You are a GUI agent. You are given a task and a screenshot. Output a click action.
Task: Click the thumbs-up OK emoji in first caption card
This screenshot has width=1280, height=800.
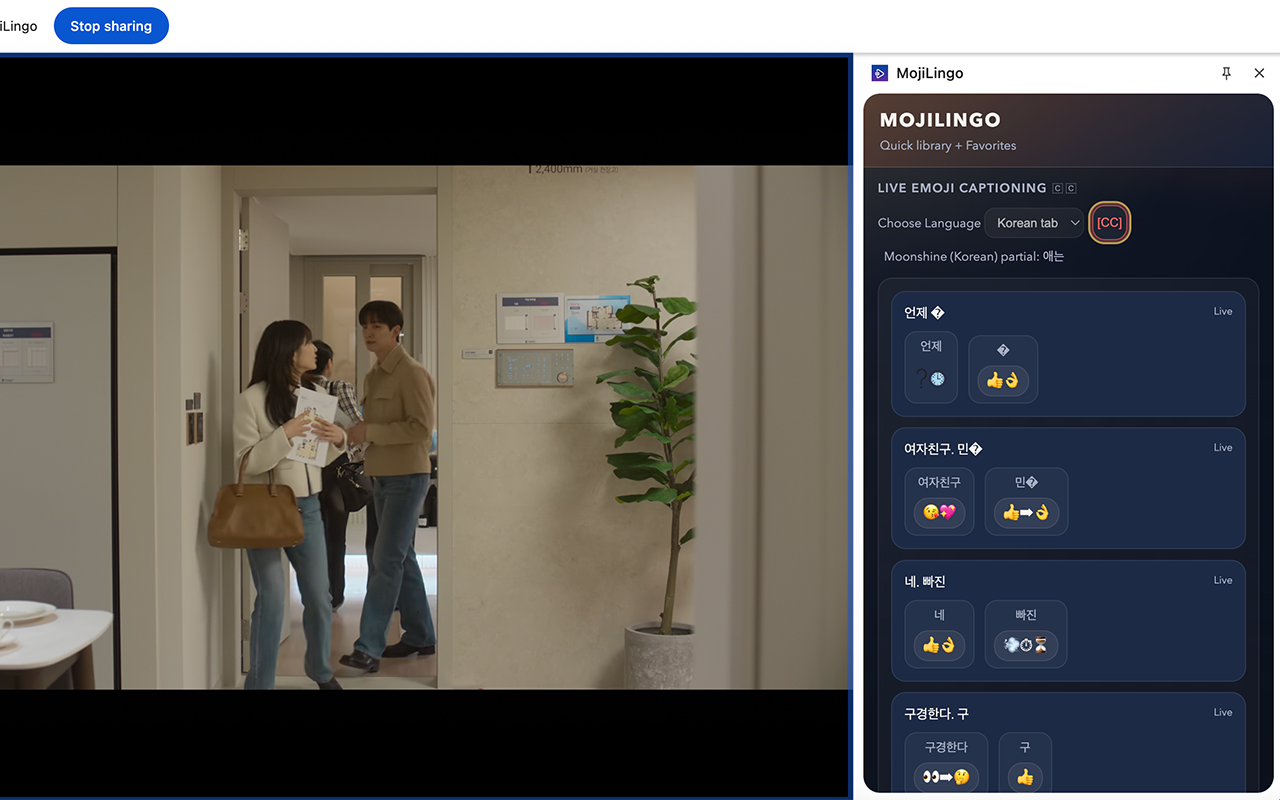1002,380
